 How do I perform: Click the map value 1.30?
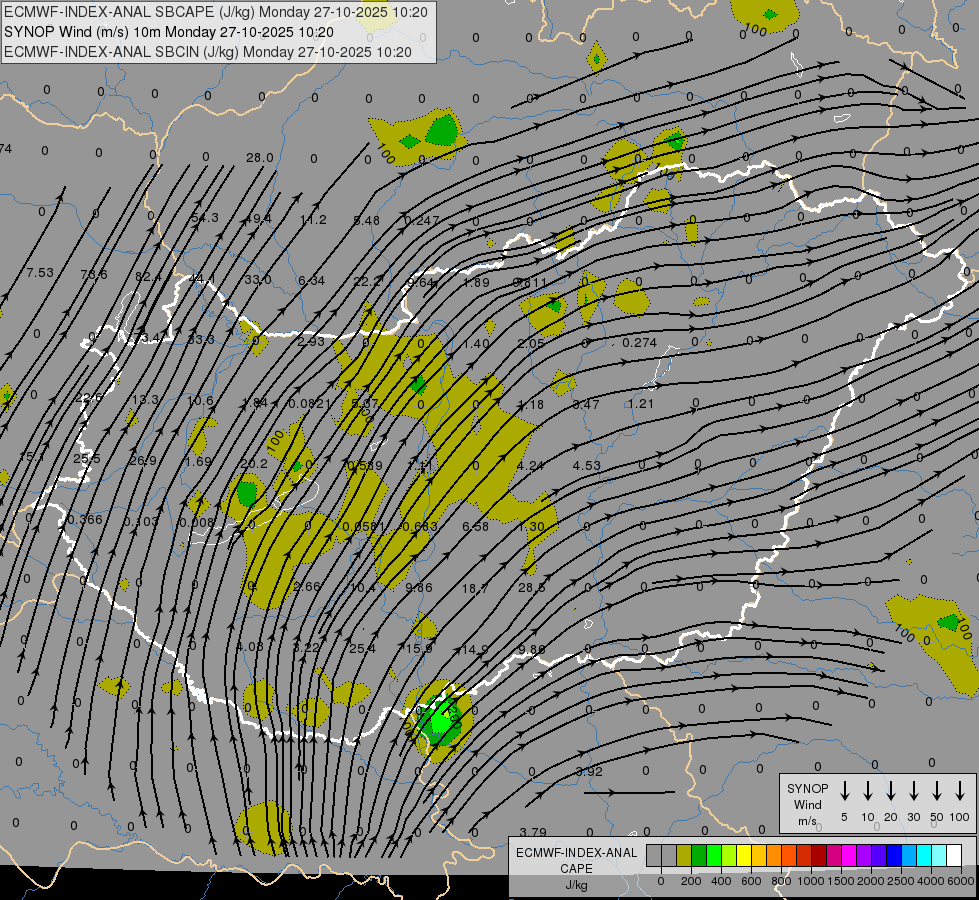click(x=531, y=527)
